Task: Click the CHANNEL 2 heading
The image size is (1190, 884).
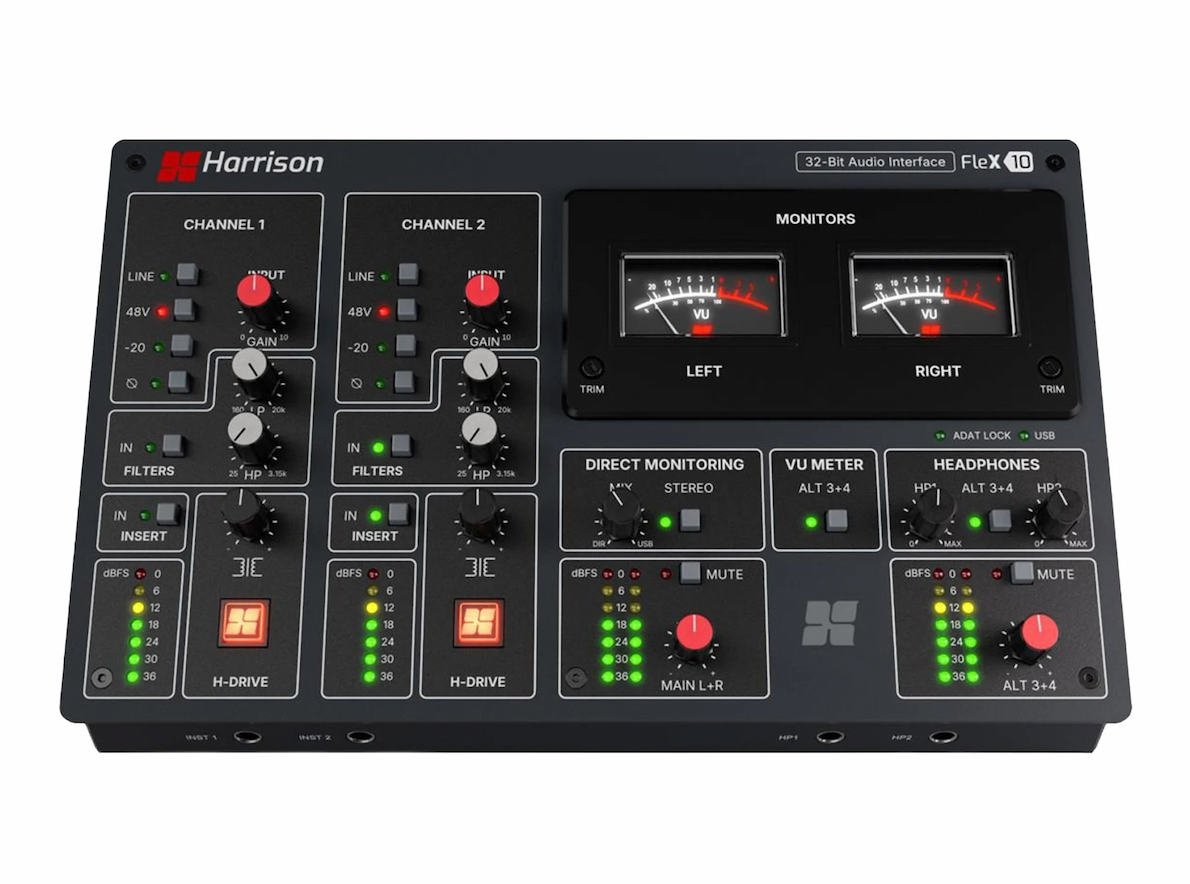Action: pyautogui.click(x=443, y=225)
